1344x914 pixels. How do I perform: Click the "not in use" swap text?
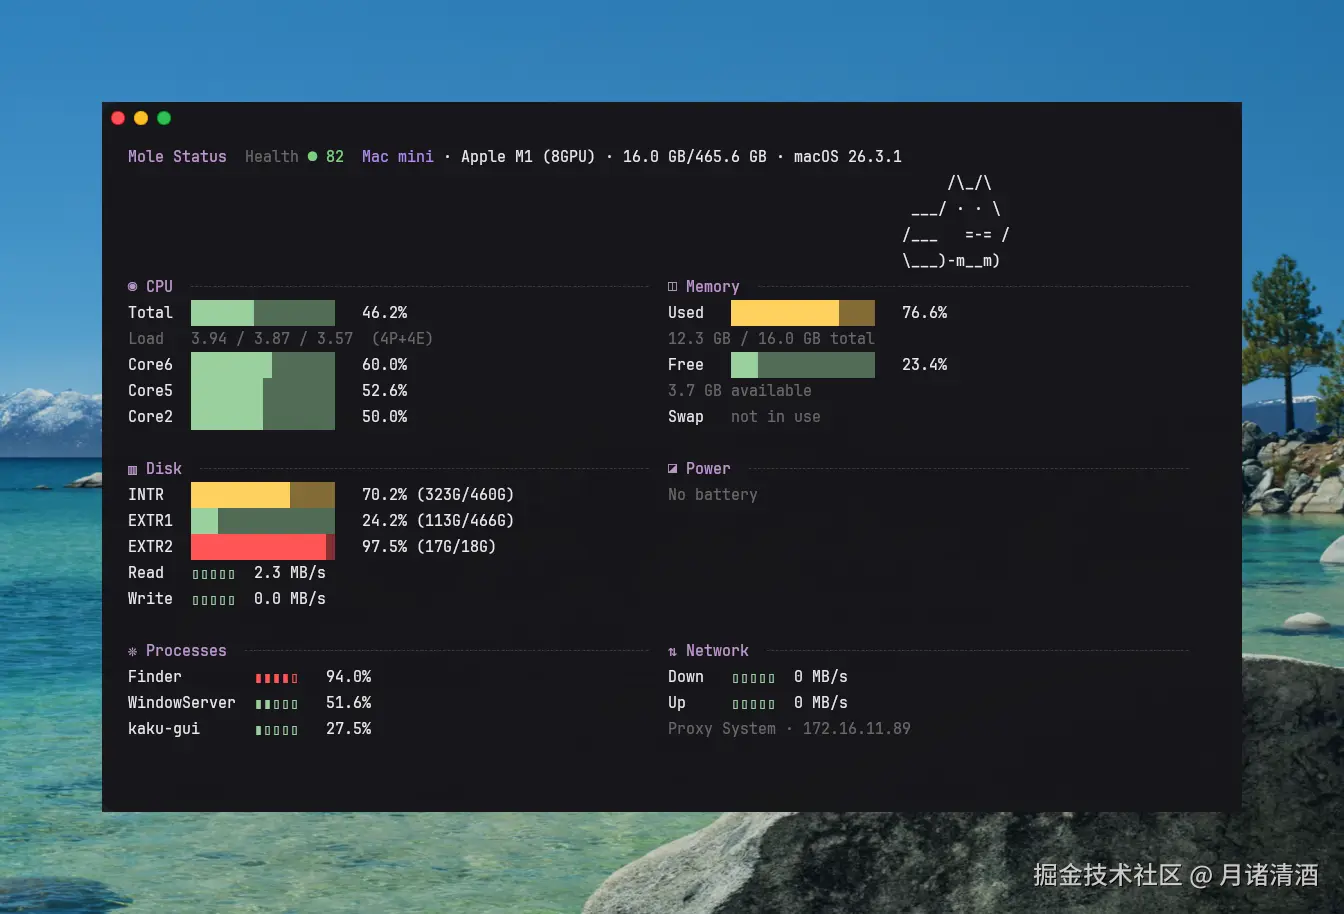776,417
